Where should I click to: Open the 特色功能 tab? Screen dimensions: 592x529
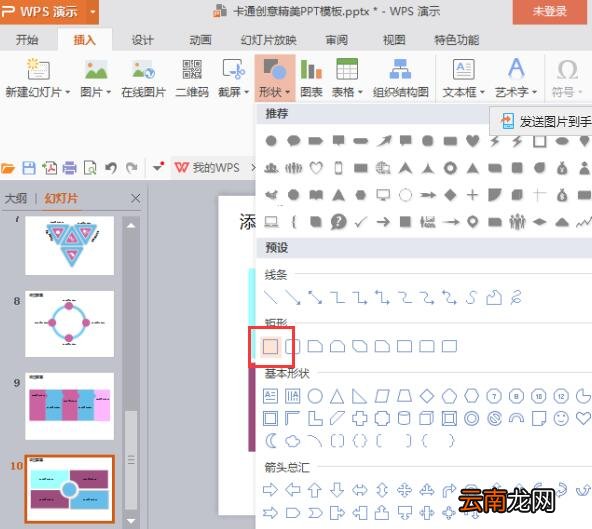tap(456, 40)
